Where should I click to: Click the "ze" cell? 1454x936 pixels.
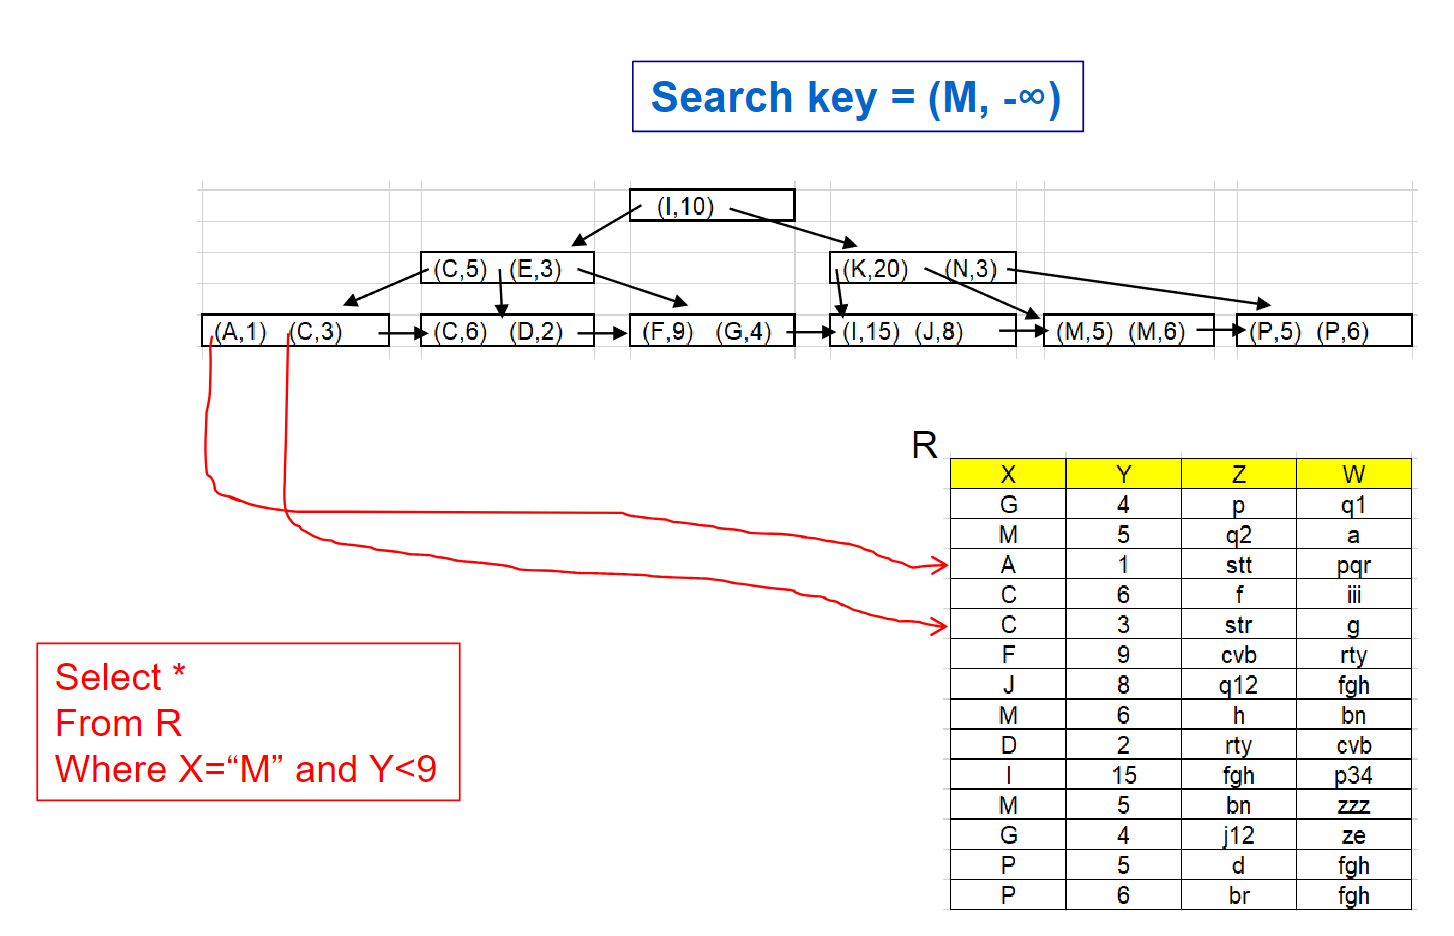pos(1354,835)
